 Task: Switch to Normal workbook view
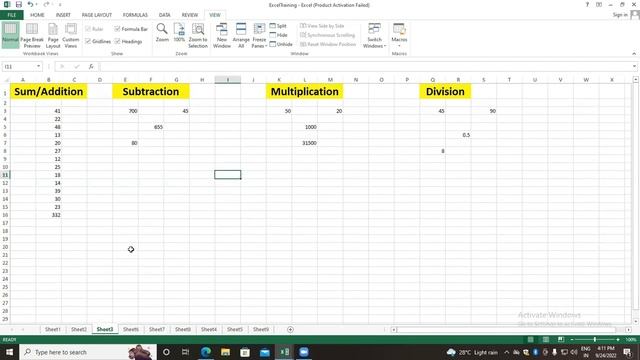[x=10, y=35]
